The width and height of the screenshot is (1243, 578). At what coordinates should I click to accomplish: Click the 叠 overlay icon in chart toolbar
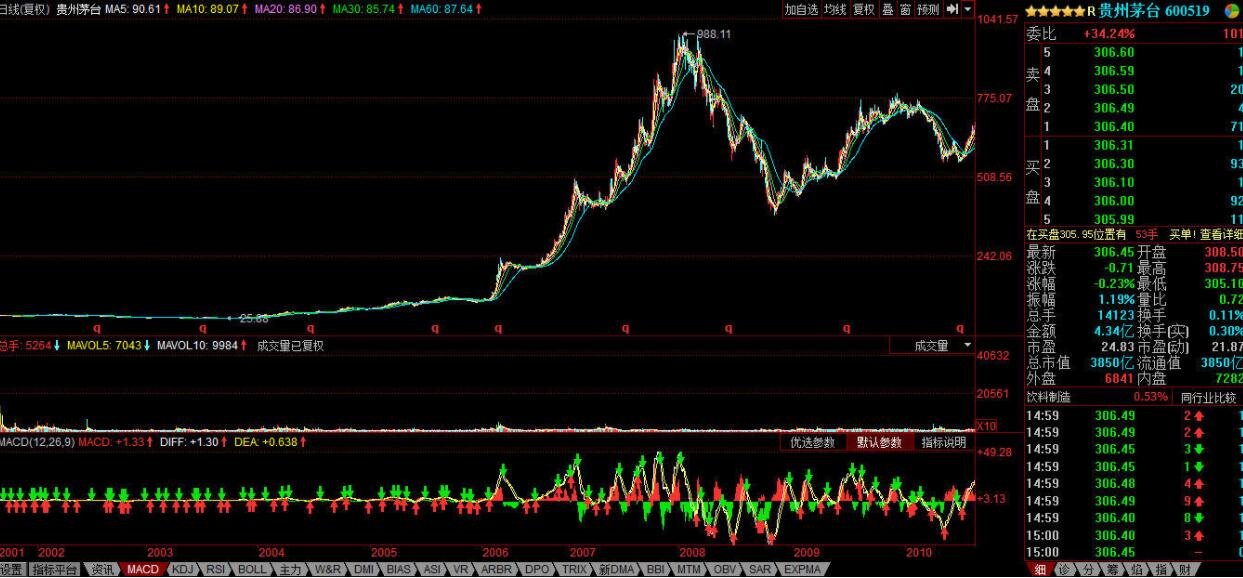pyautogui.click(x=887, y=9)
